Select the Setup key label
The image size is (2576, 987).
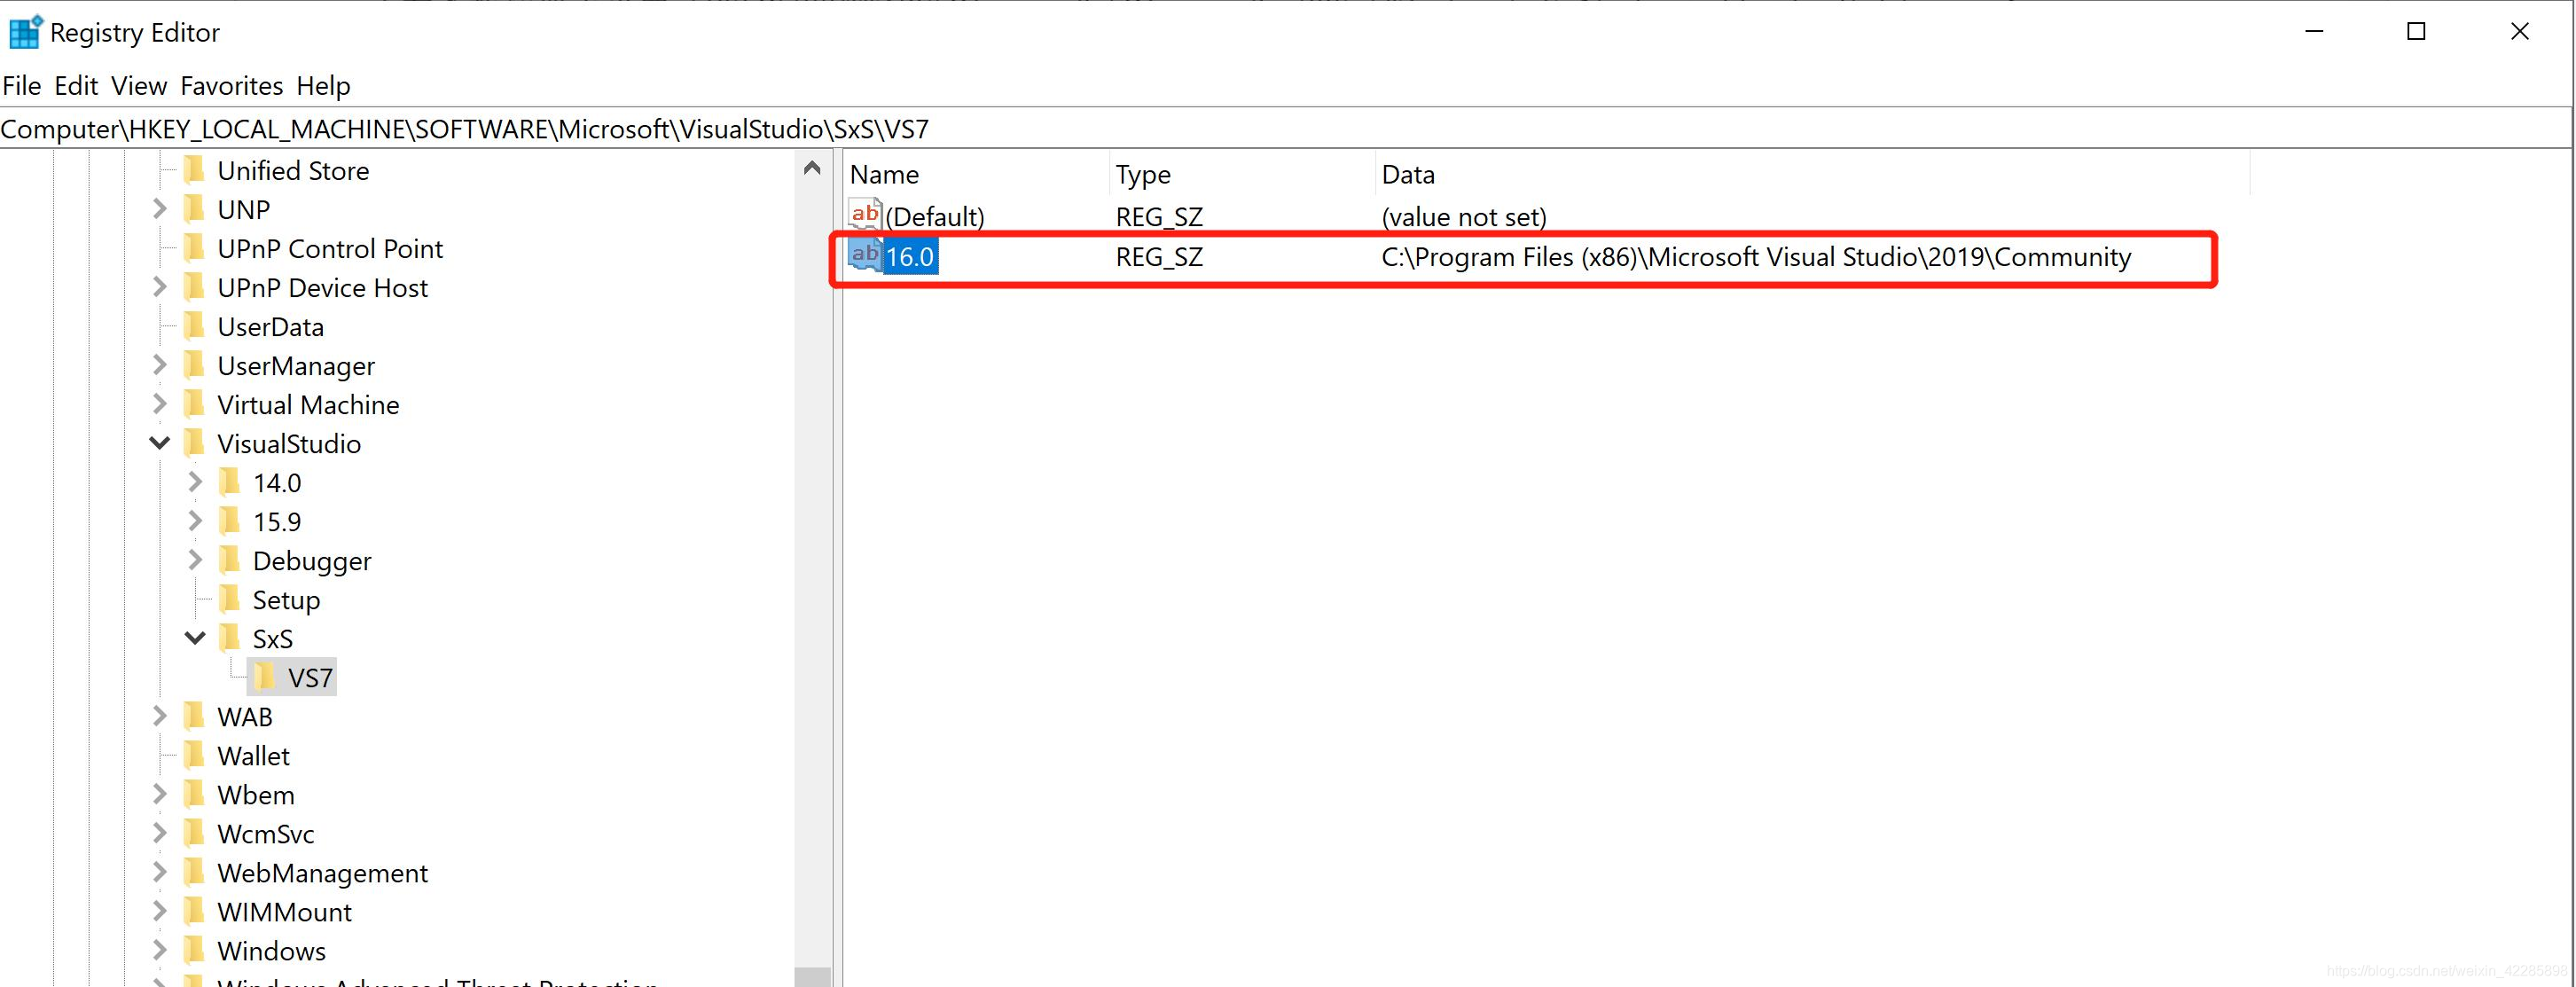click(287, 600)
